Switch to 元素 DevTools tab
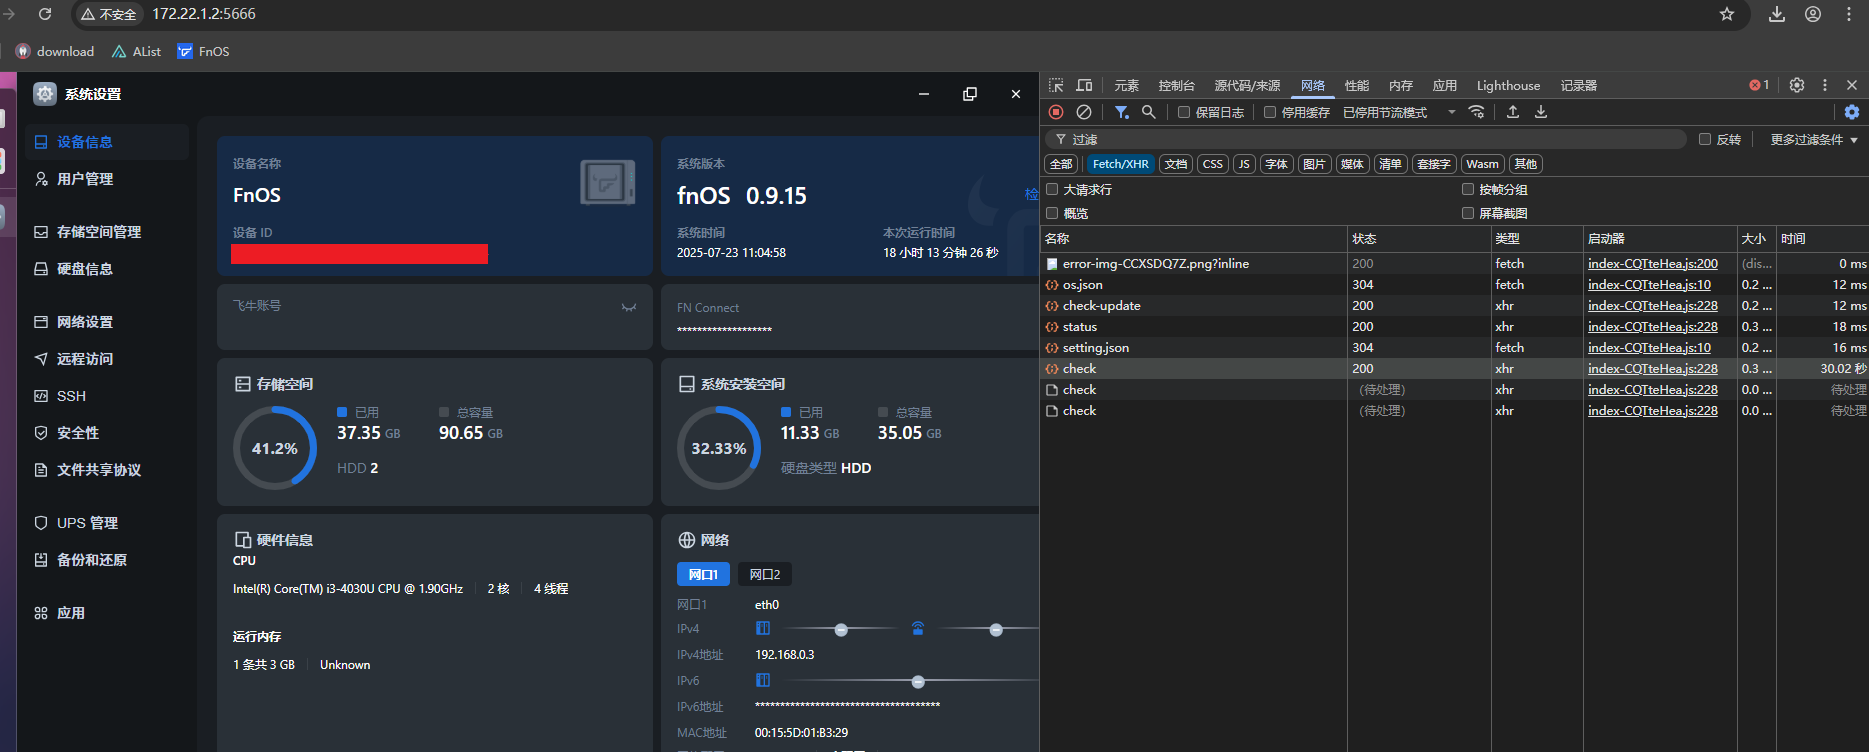The width and height of the screenshot is (1869, 752). click(x=1127, y=85)
